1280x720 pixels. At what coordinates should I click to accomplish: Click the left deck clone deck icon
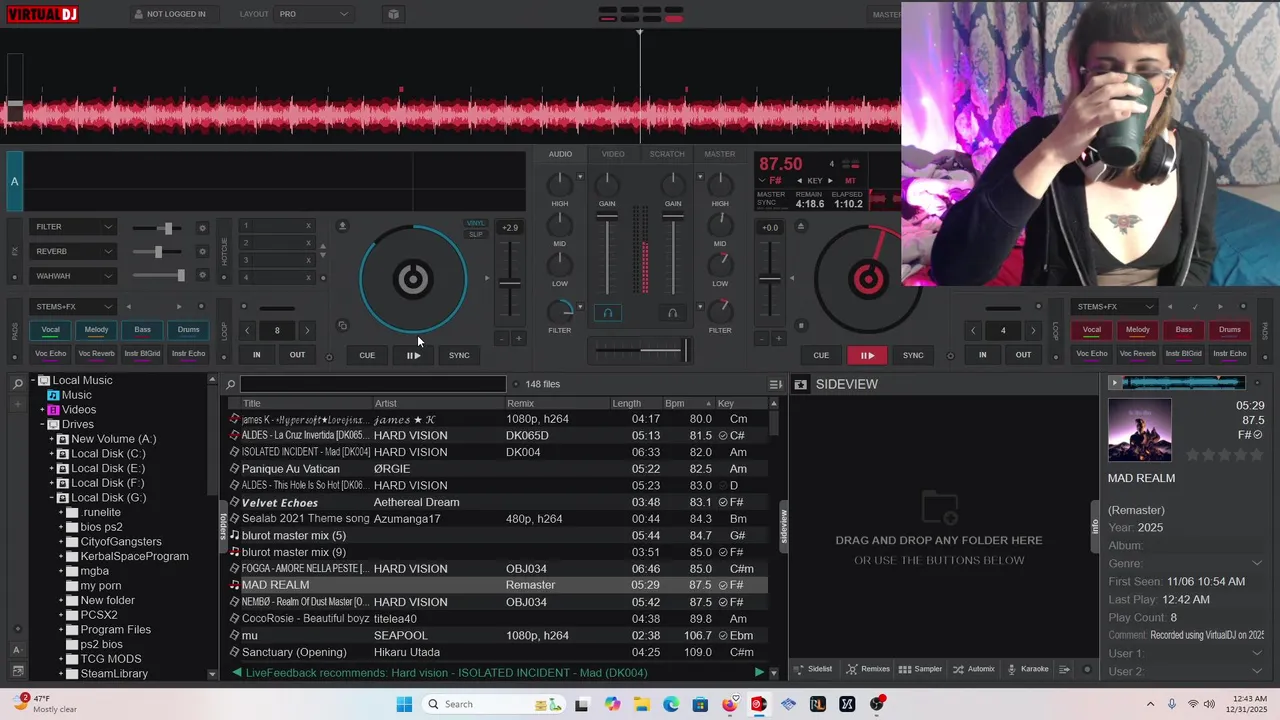coord(342,325)
